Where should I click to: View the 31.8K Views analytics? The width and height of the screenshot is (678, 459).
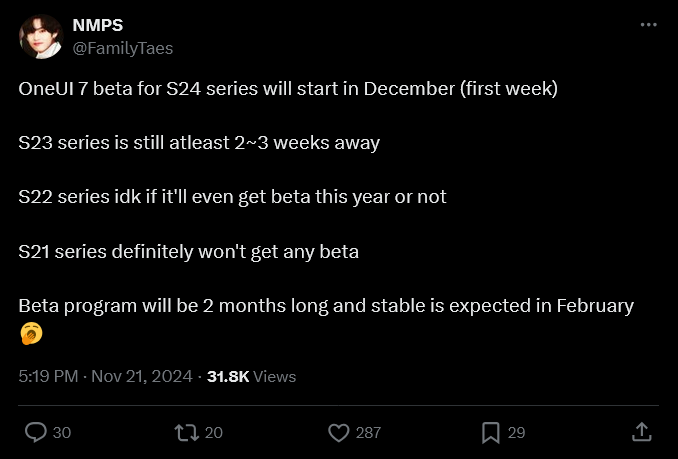click(251, 377)
